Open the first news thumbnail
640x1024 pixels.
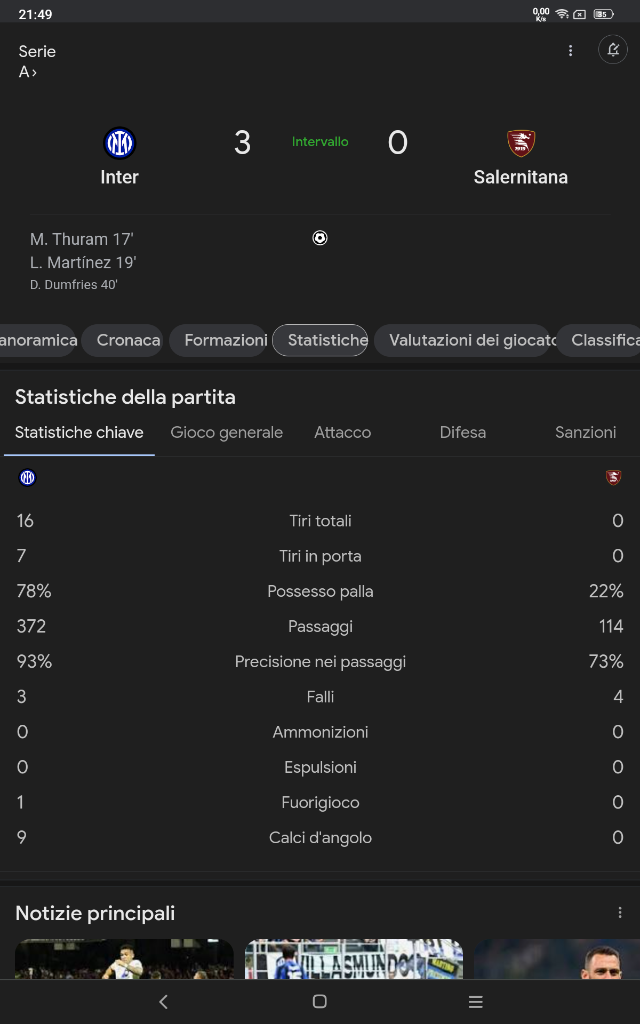[124, 959]
